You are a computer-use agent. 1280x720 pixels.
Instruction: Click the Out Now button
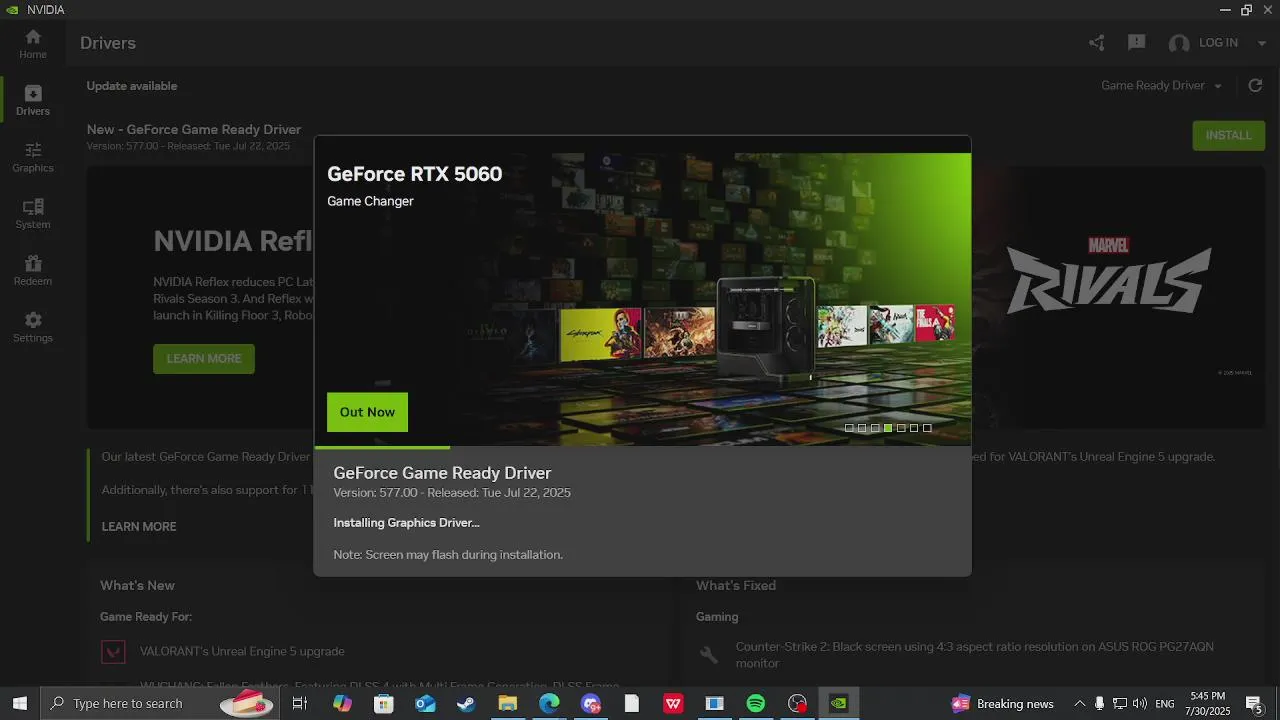point(367,412)
